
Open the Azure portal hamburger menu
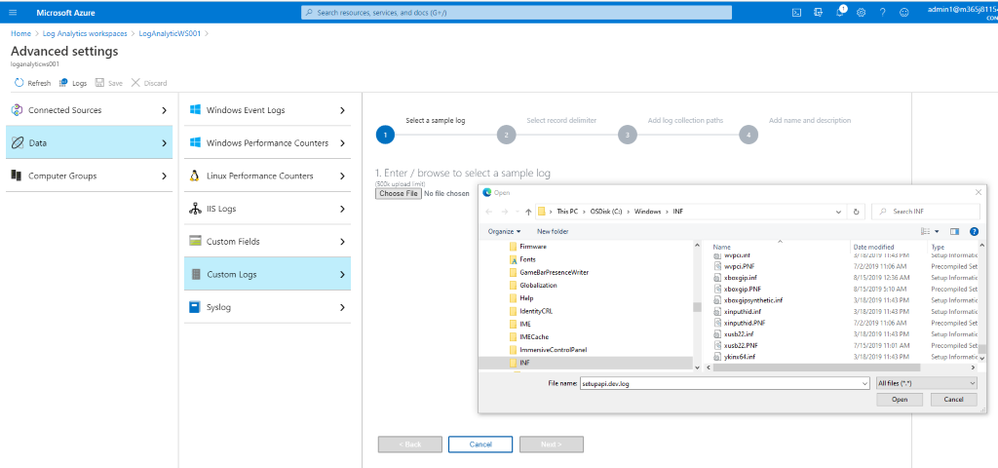[x=13, y=12]
